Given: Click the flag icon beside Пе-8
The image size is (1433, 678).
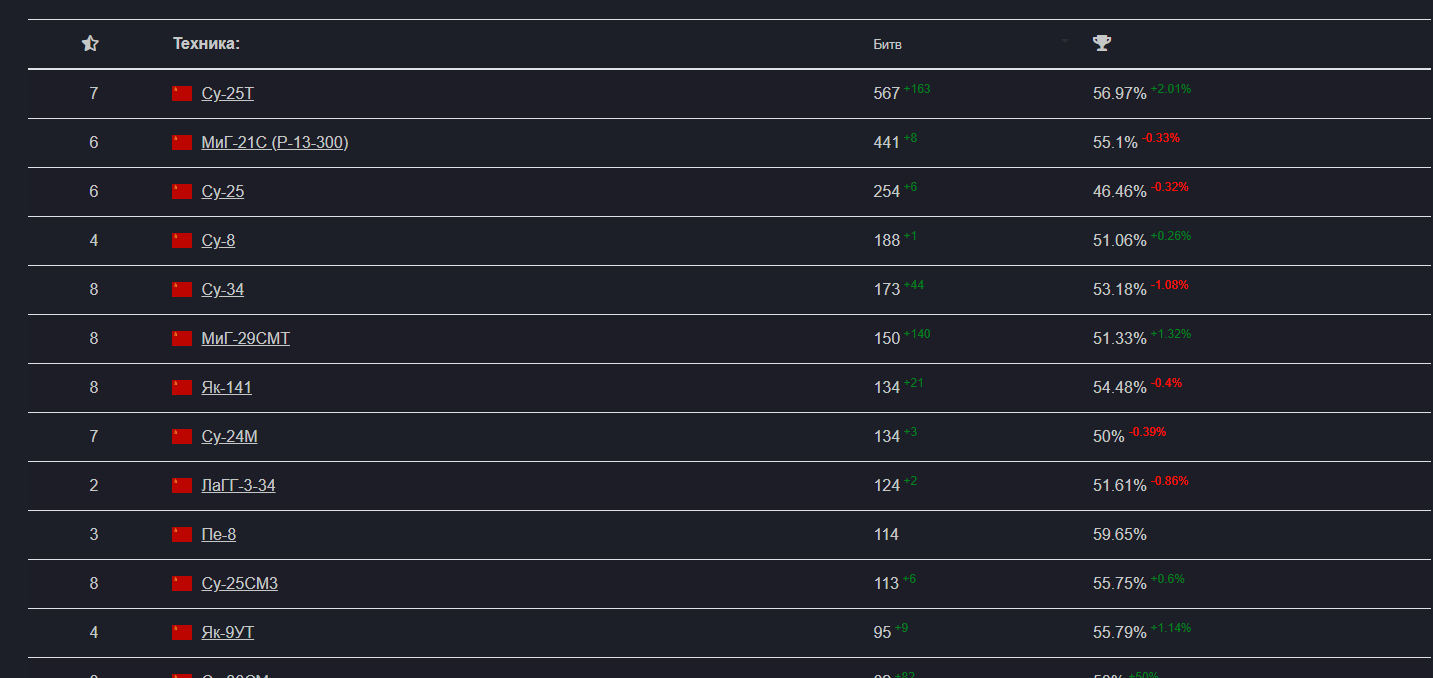Looking at the screenshot, I should [181, 534].
